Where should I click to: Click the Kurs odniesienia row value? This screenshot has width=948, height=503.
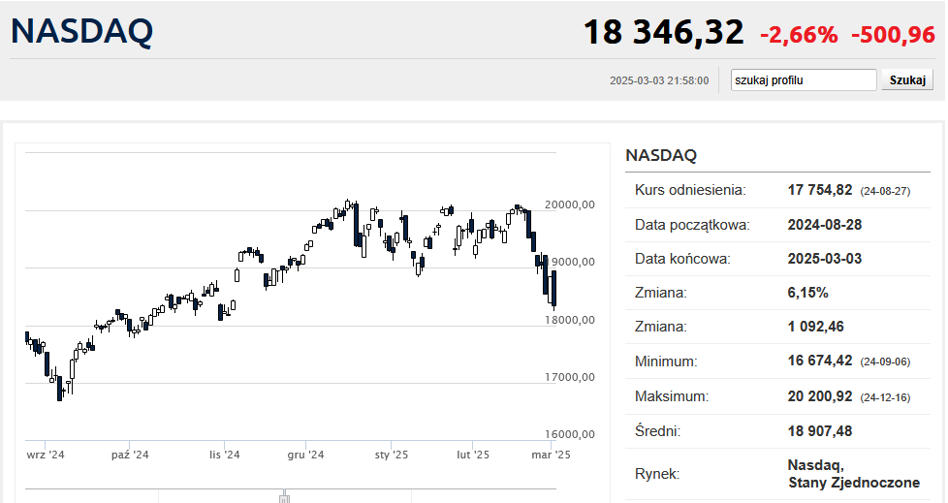click(820, 190)
